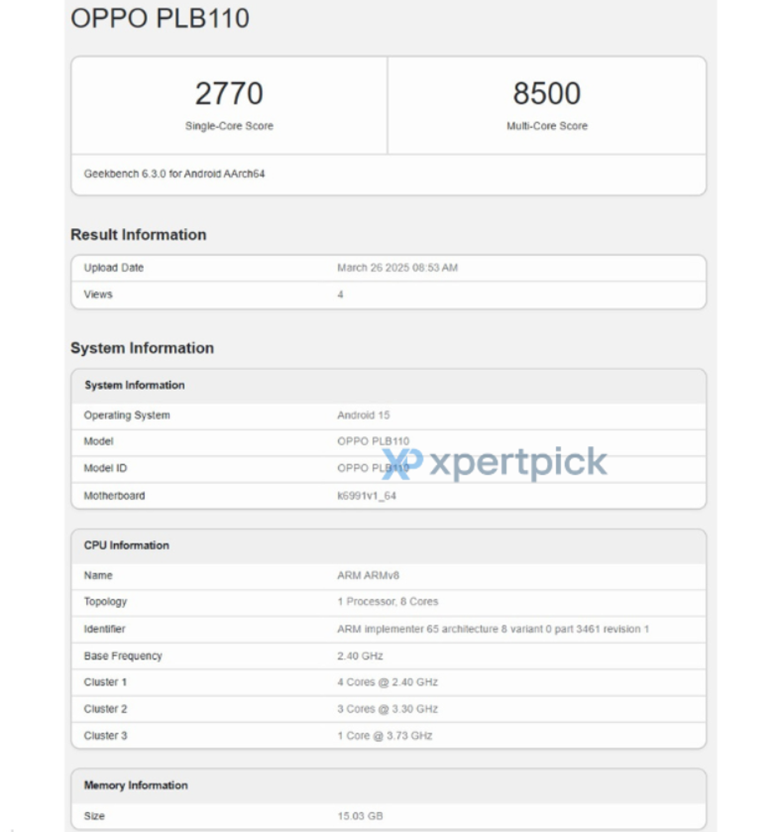Click the ARM implementer identifier text

pos(493,629)
